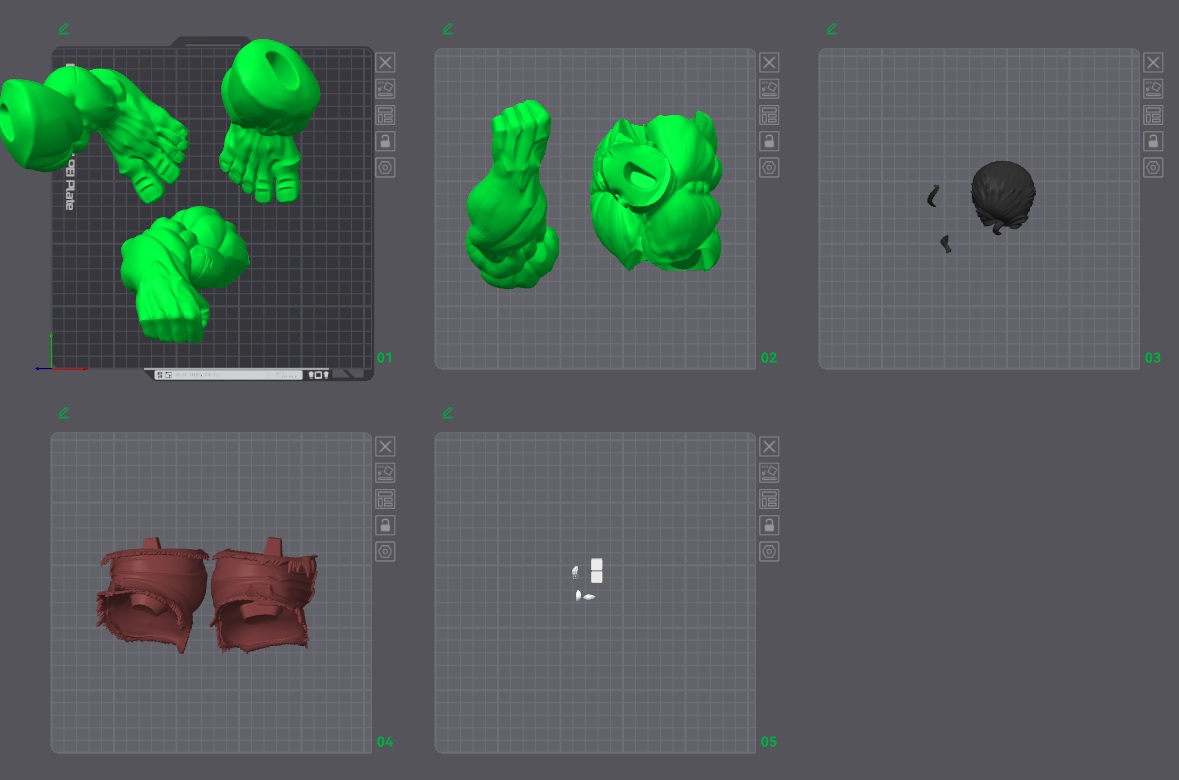
Task: Toggle the lock on plate 05
Action: click(769, 526)
